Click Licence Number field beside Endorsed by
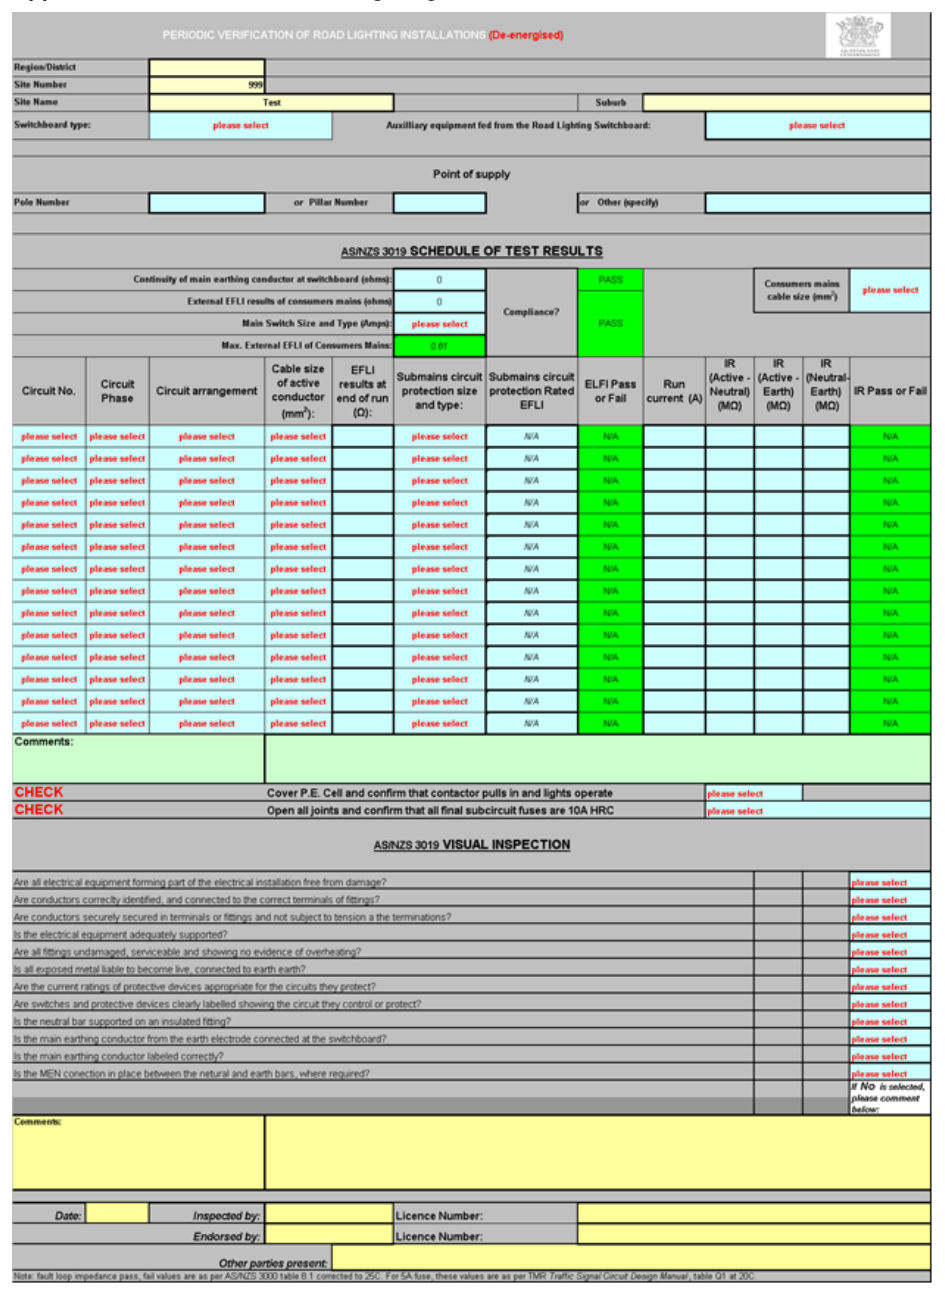The image size is (945, 1296). pos(754,1236)
